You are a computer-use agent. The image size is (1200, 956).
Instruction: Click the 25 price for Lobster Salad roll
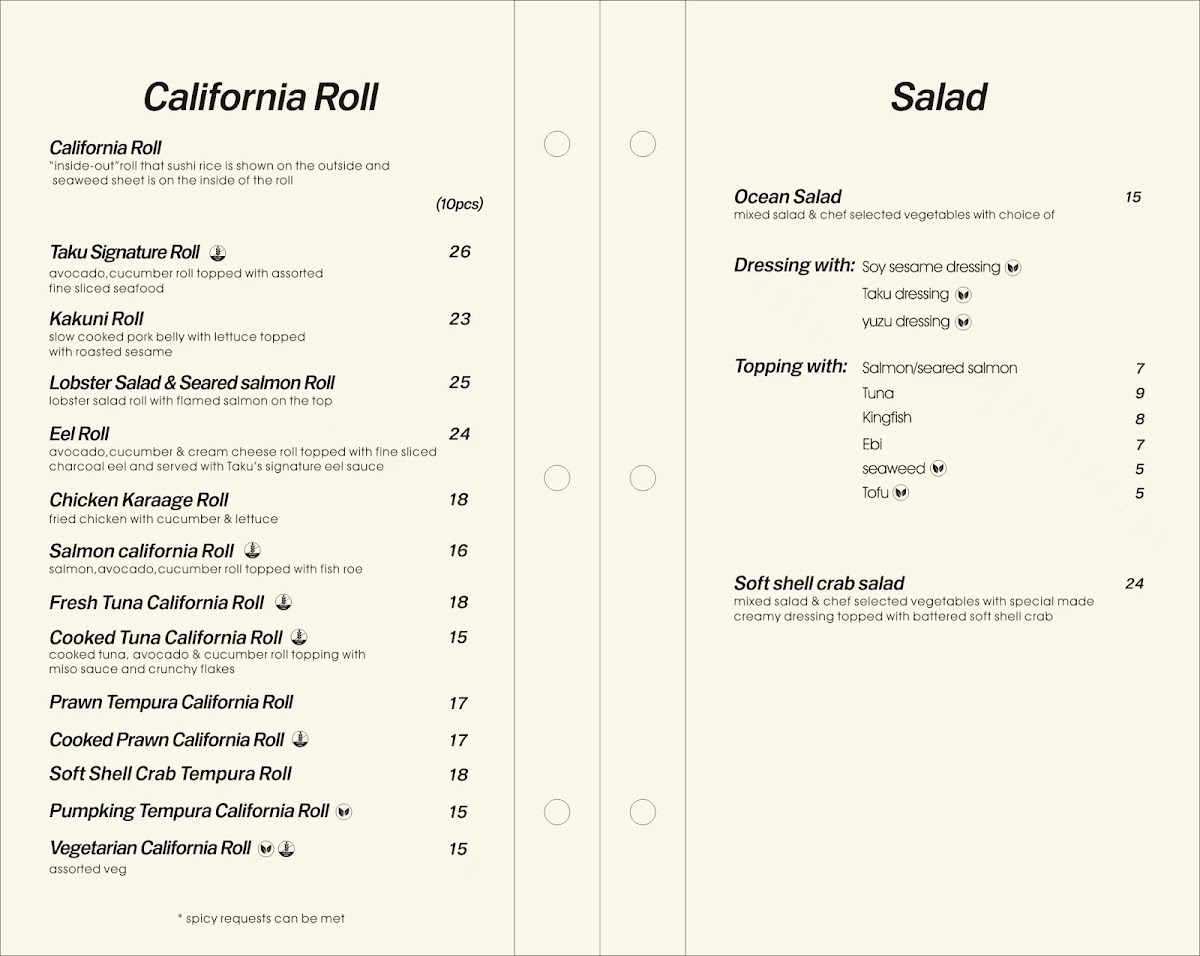coord(459,383)
